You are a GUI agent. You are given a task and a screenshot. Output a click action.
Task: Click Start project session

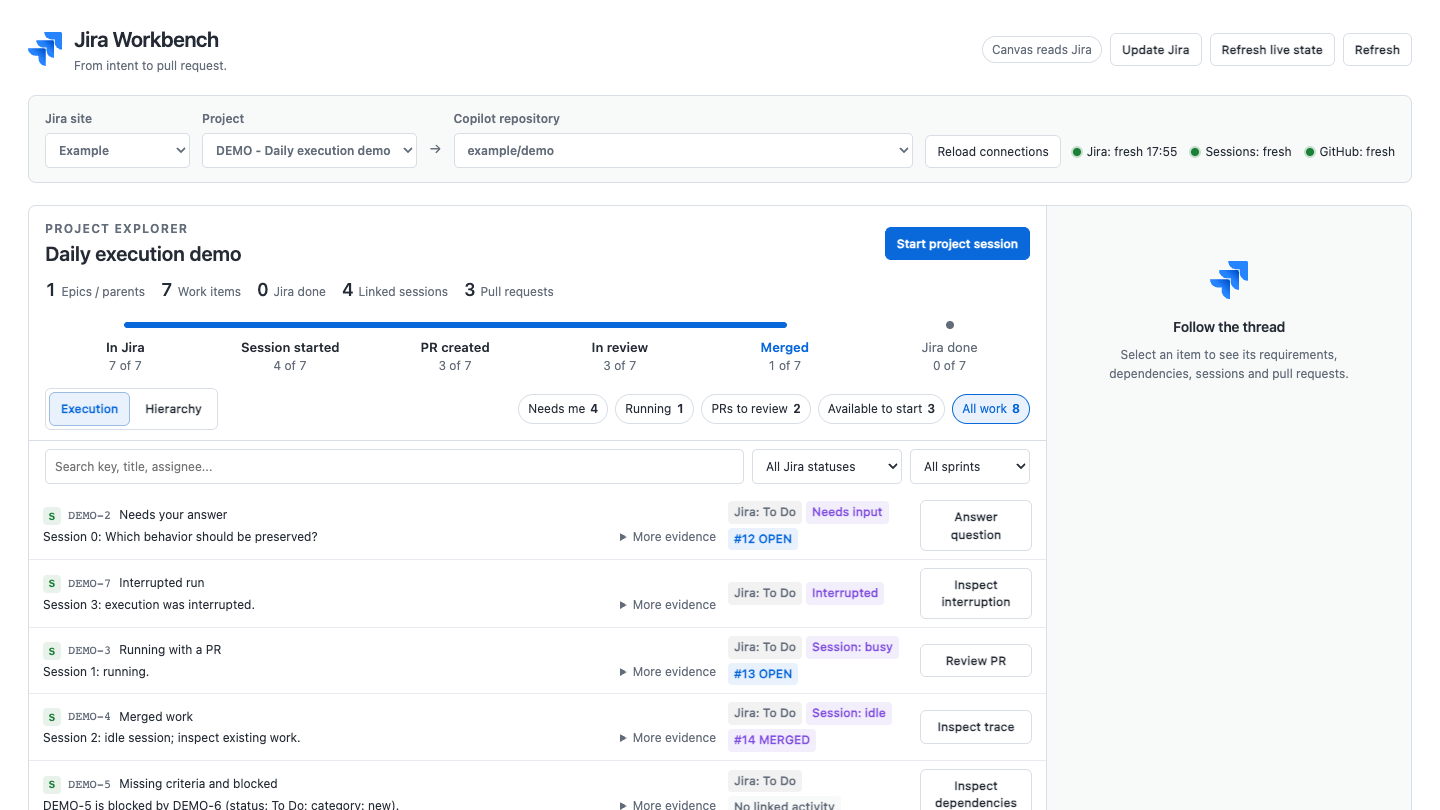(x=957, y=244)
